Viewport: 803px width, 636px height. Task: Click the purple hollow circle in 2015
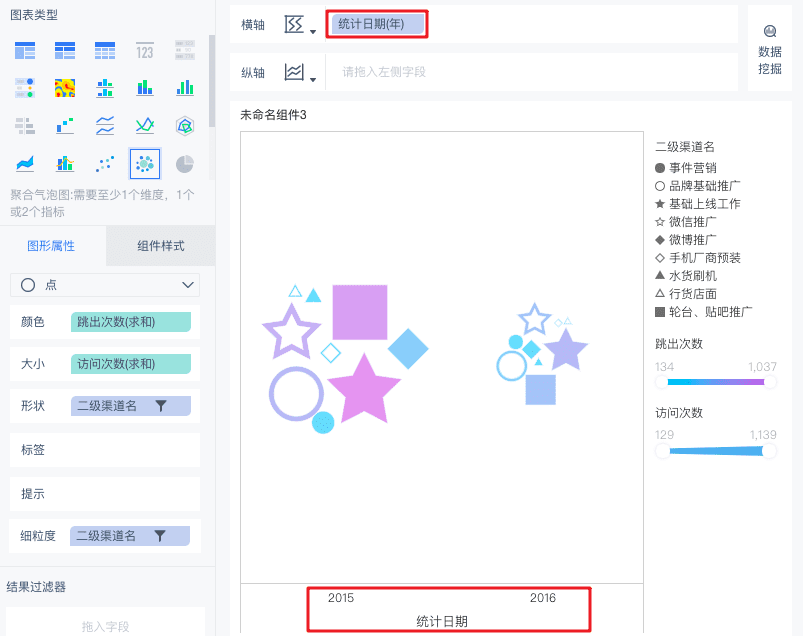(x=296, y=394)
